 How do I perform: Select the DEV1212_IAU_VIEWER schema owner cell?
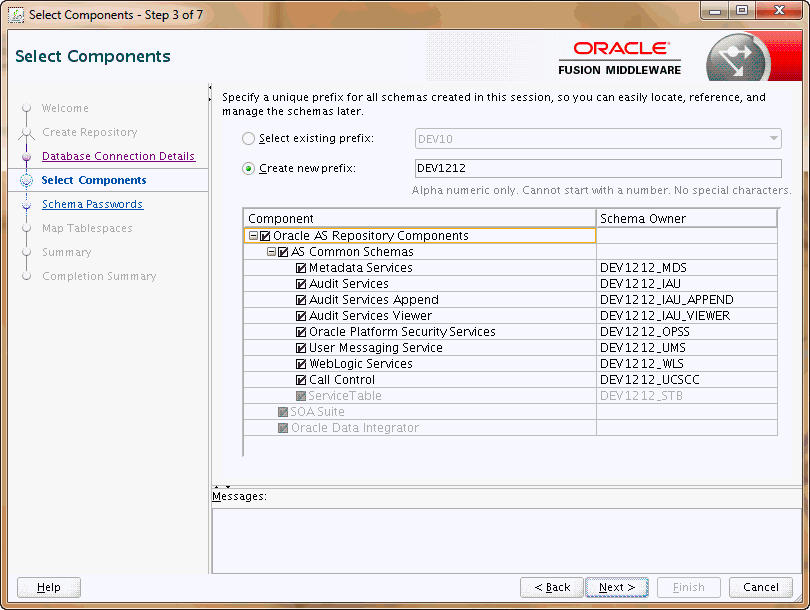[687, 316]
